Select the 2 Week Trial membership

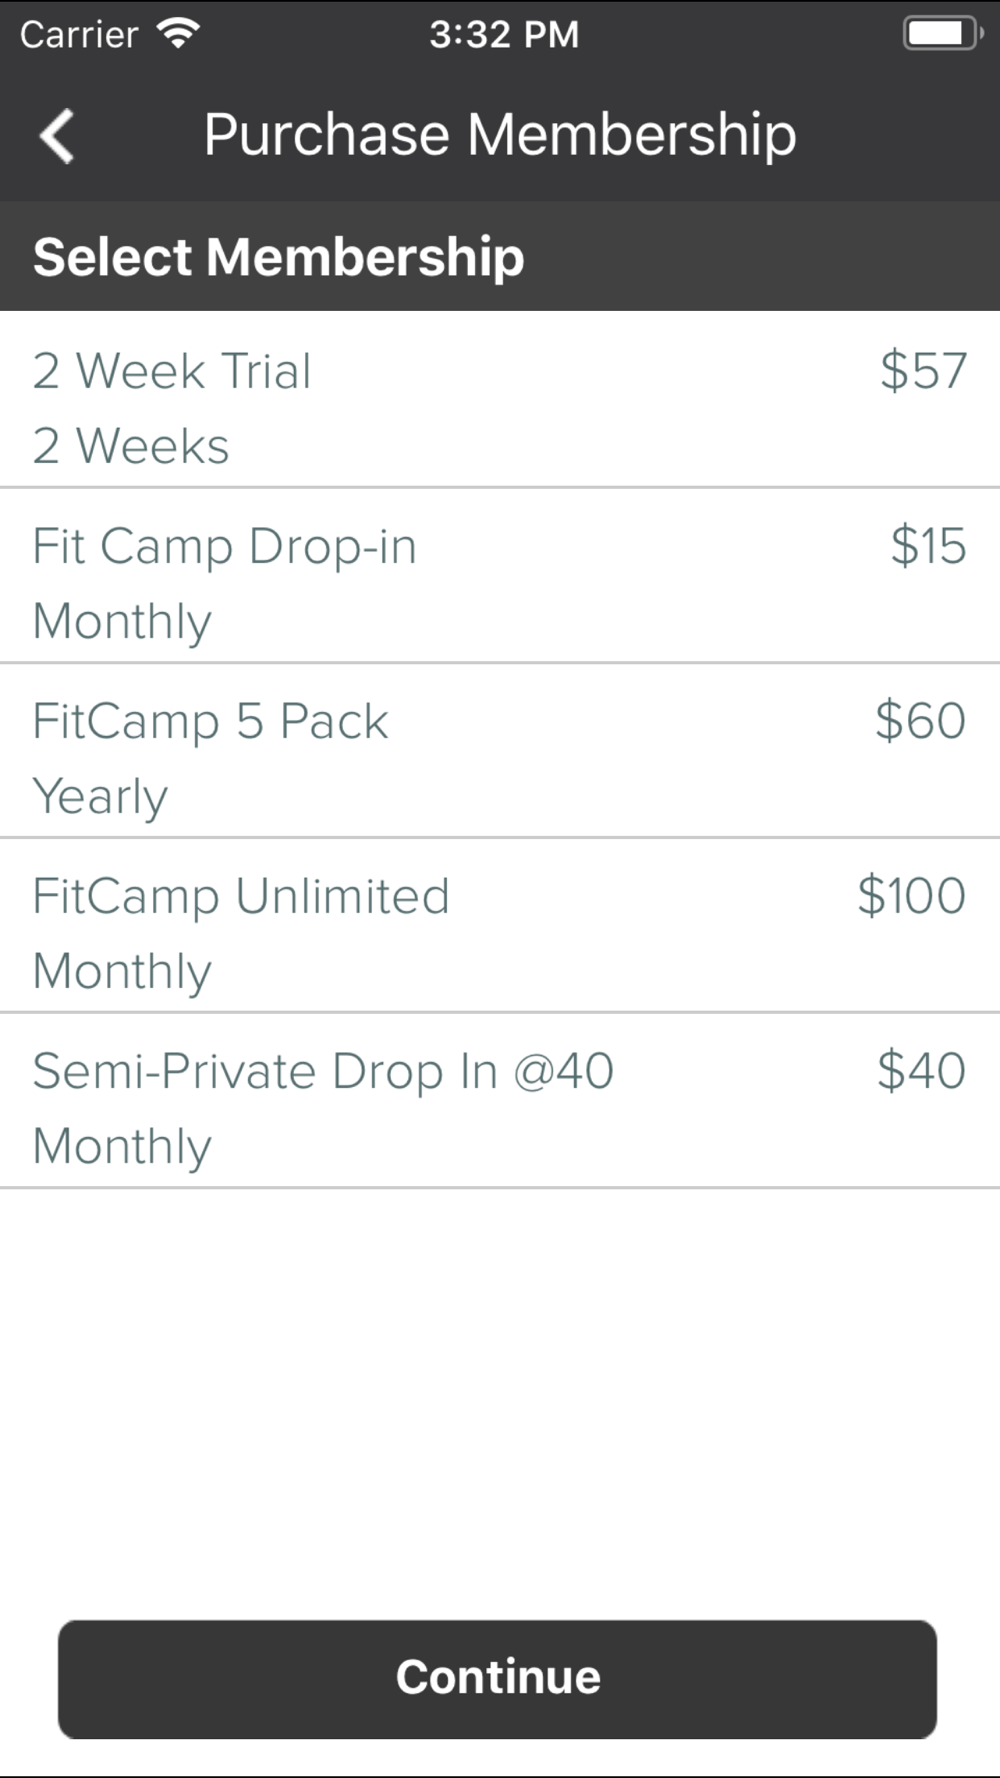(500, 399)
